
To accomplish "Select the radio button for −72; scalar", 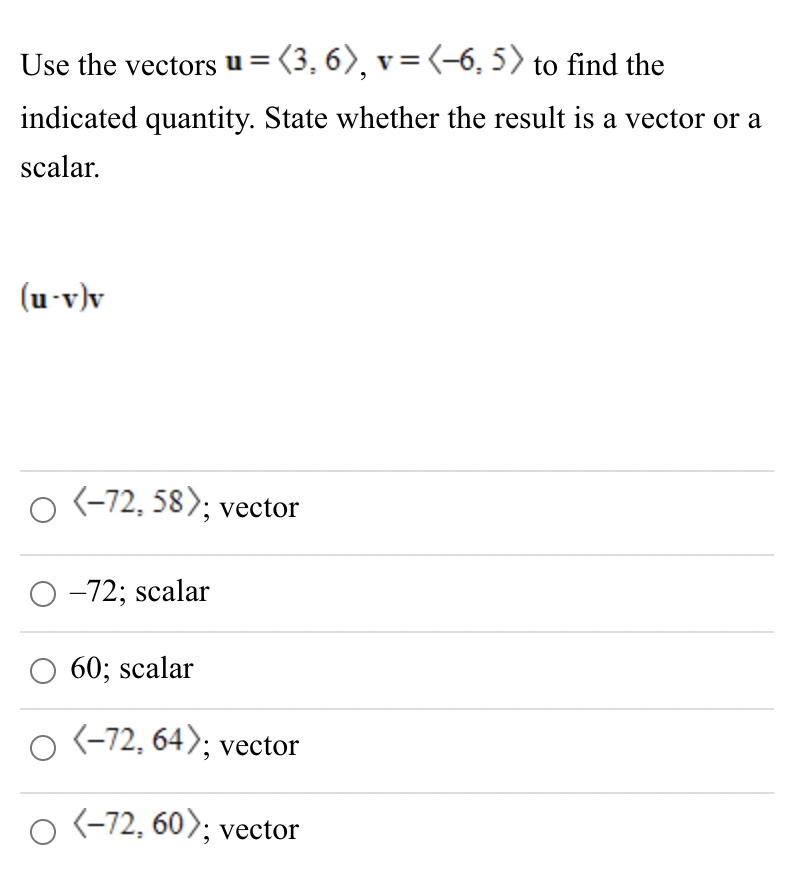I will click(x=42, y=594).
